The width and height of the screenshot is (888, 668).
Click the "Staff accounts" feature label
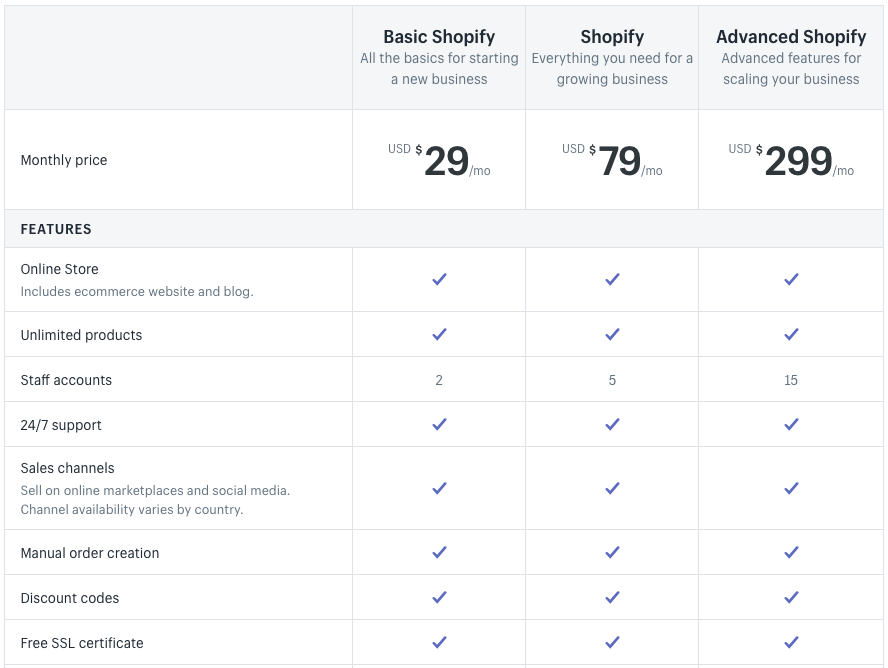click(x=66, y=380)
